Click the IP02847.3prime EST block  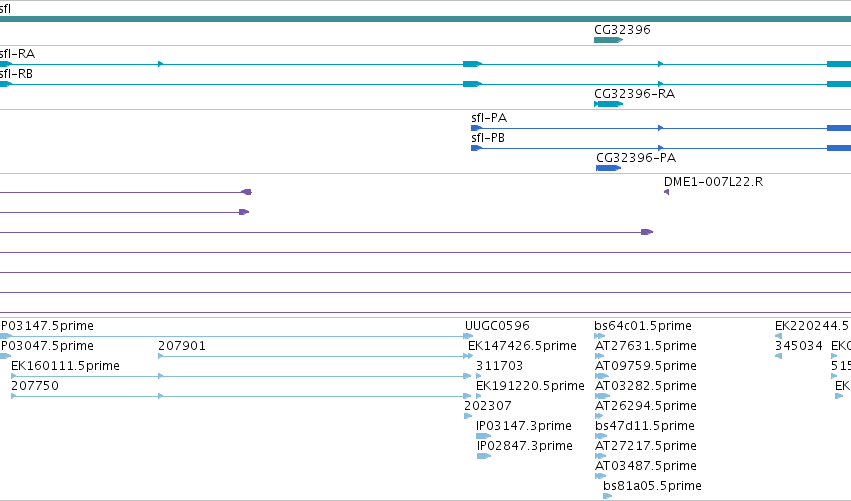point(484,456)
